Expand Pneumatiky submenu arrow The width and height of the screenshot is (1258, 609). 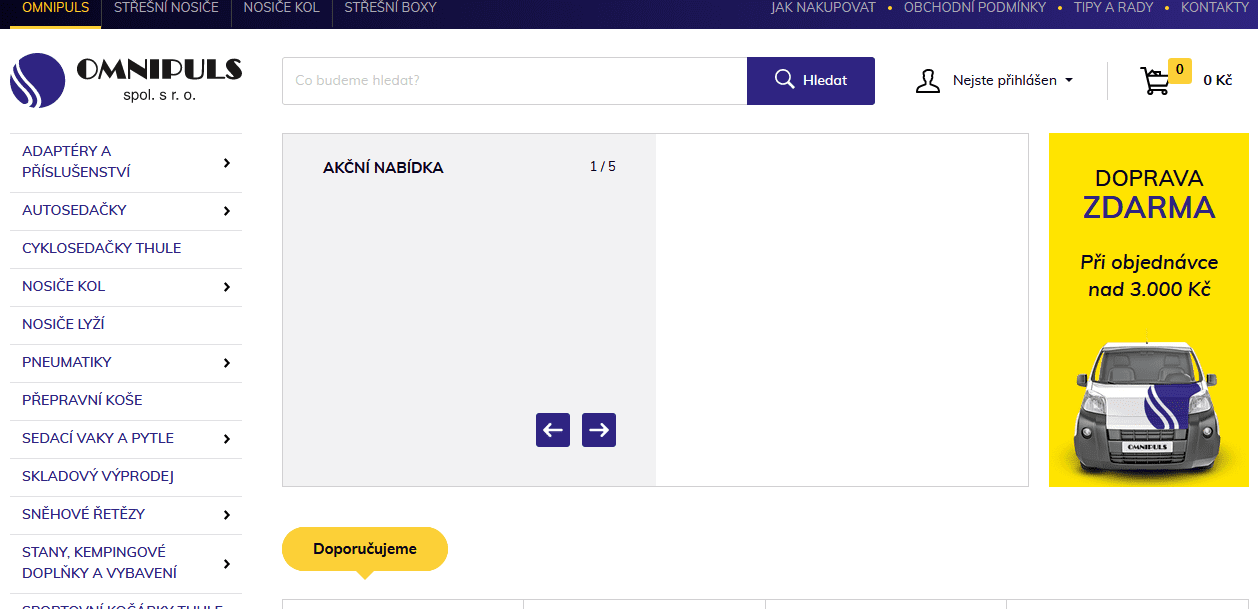click(227, 363)
